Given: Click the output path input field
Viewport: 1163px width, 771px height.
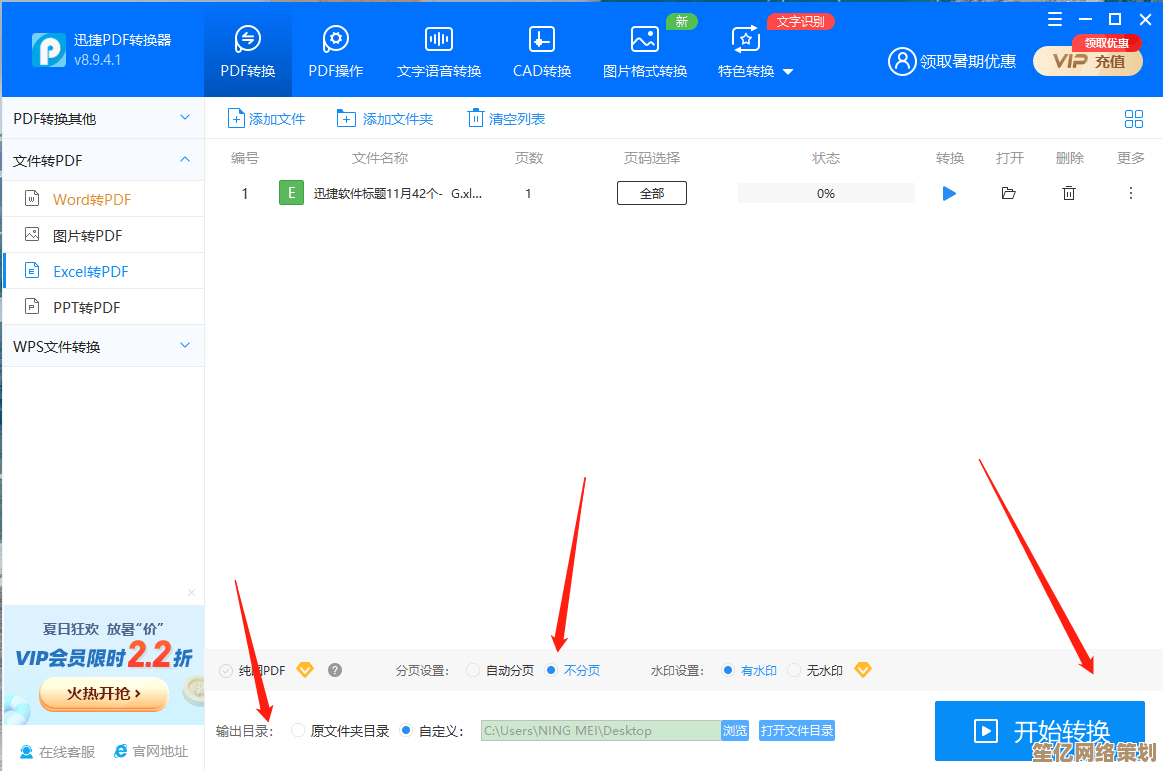Looking at the screenshot, I should coord(600,731).
